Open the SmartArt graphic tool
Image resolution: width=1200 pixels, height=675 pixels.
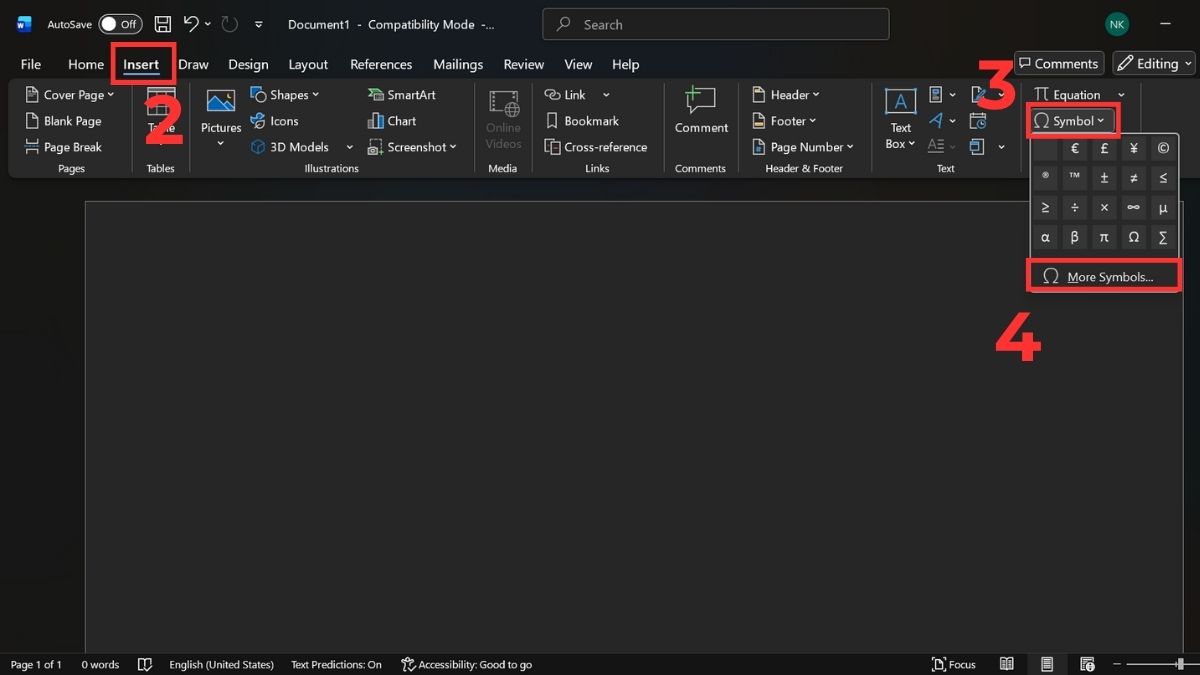(401, 95)
